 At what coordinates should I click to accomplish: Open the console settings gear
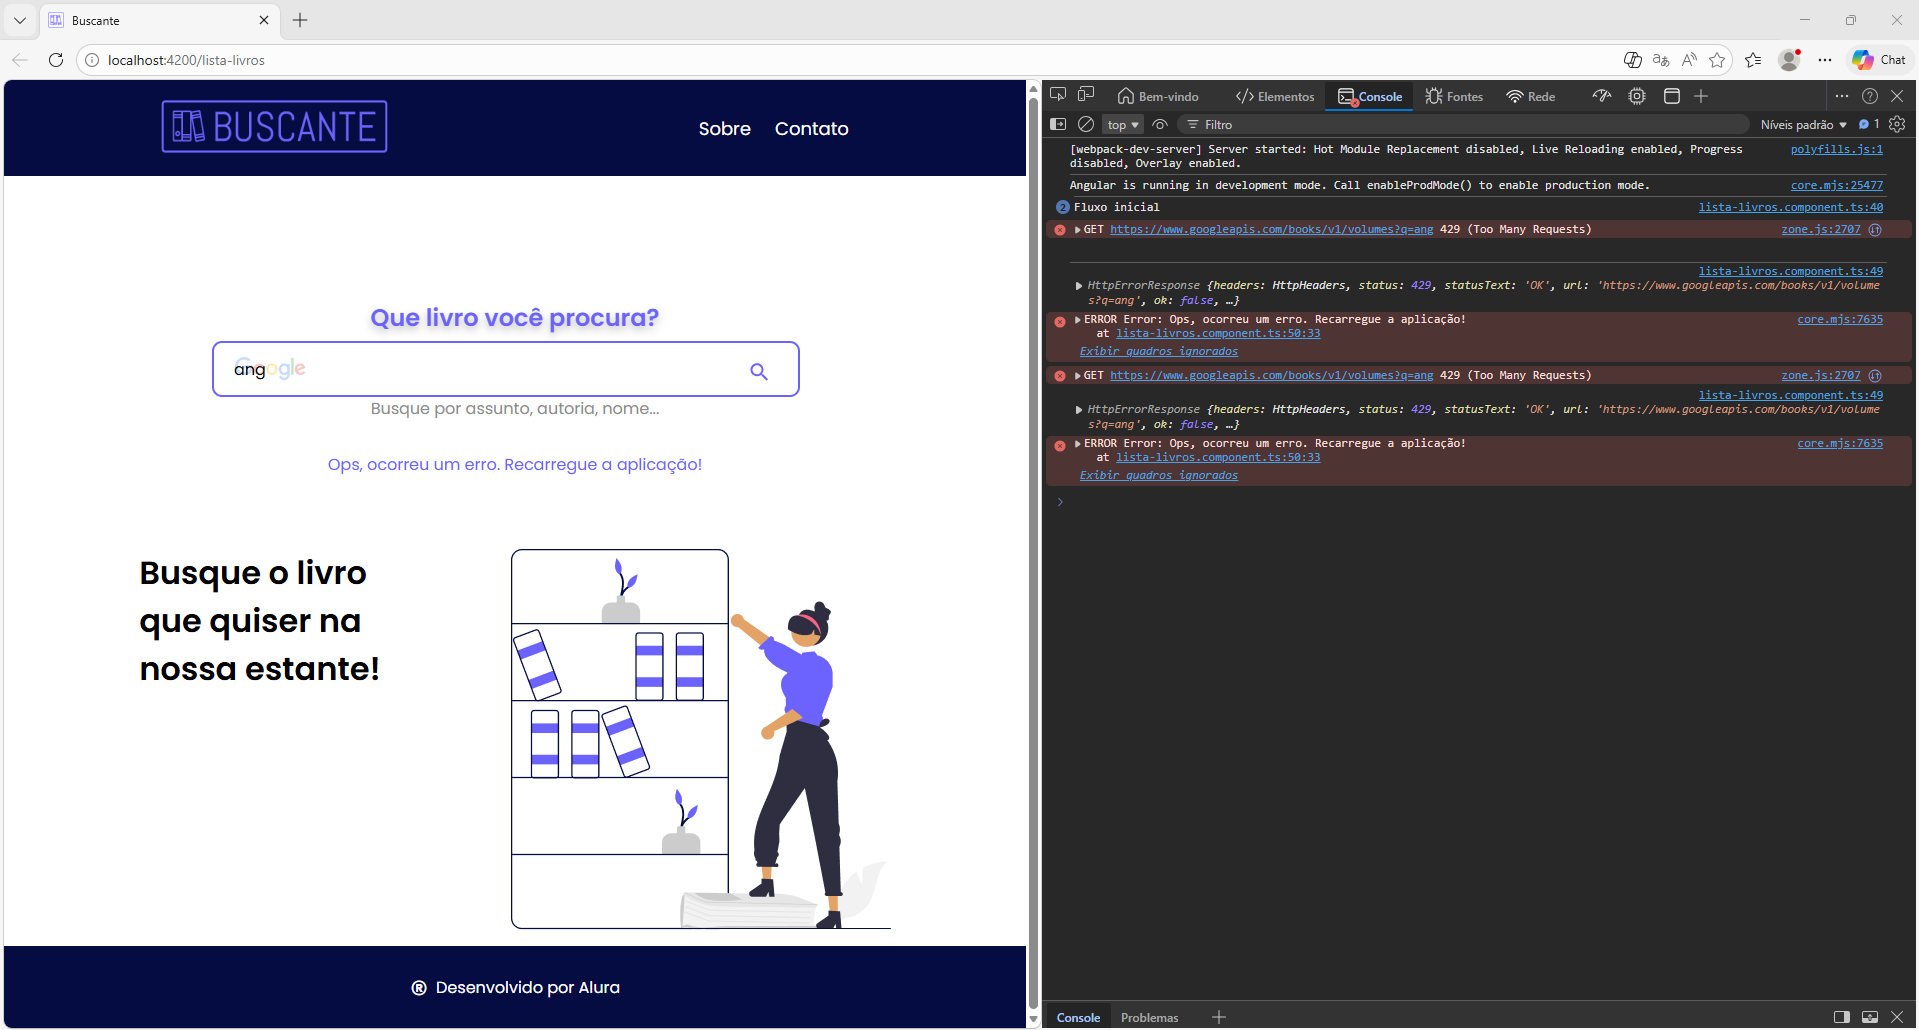[1897, 124]
